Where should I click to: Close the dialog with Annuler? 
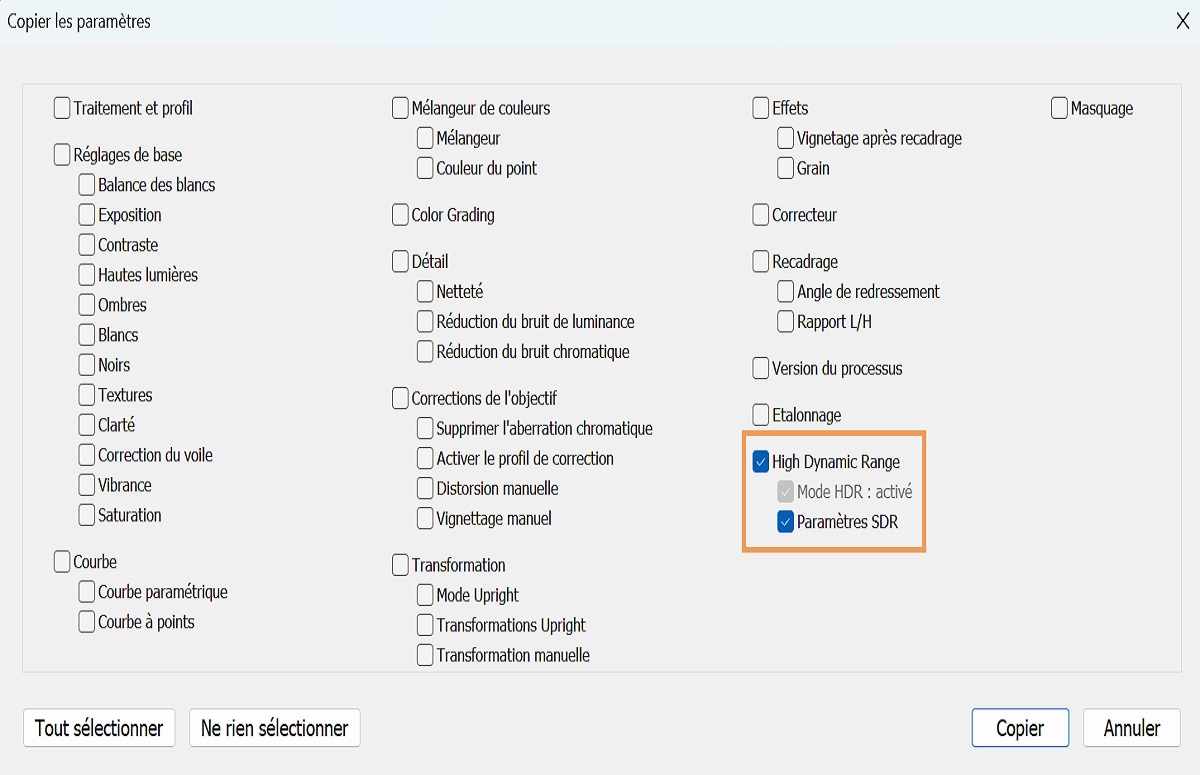pyautogui.click(x=1131, y=728)
